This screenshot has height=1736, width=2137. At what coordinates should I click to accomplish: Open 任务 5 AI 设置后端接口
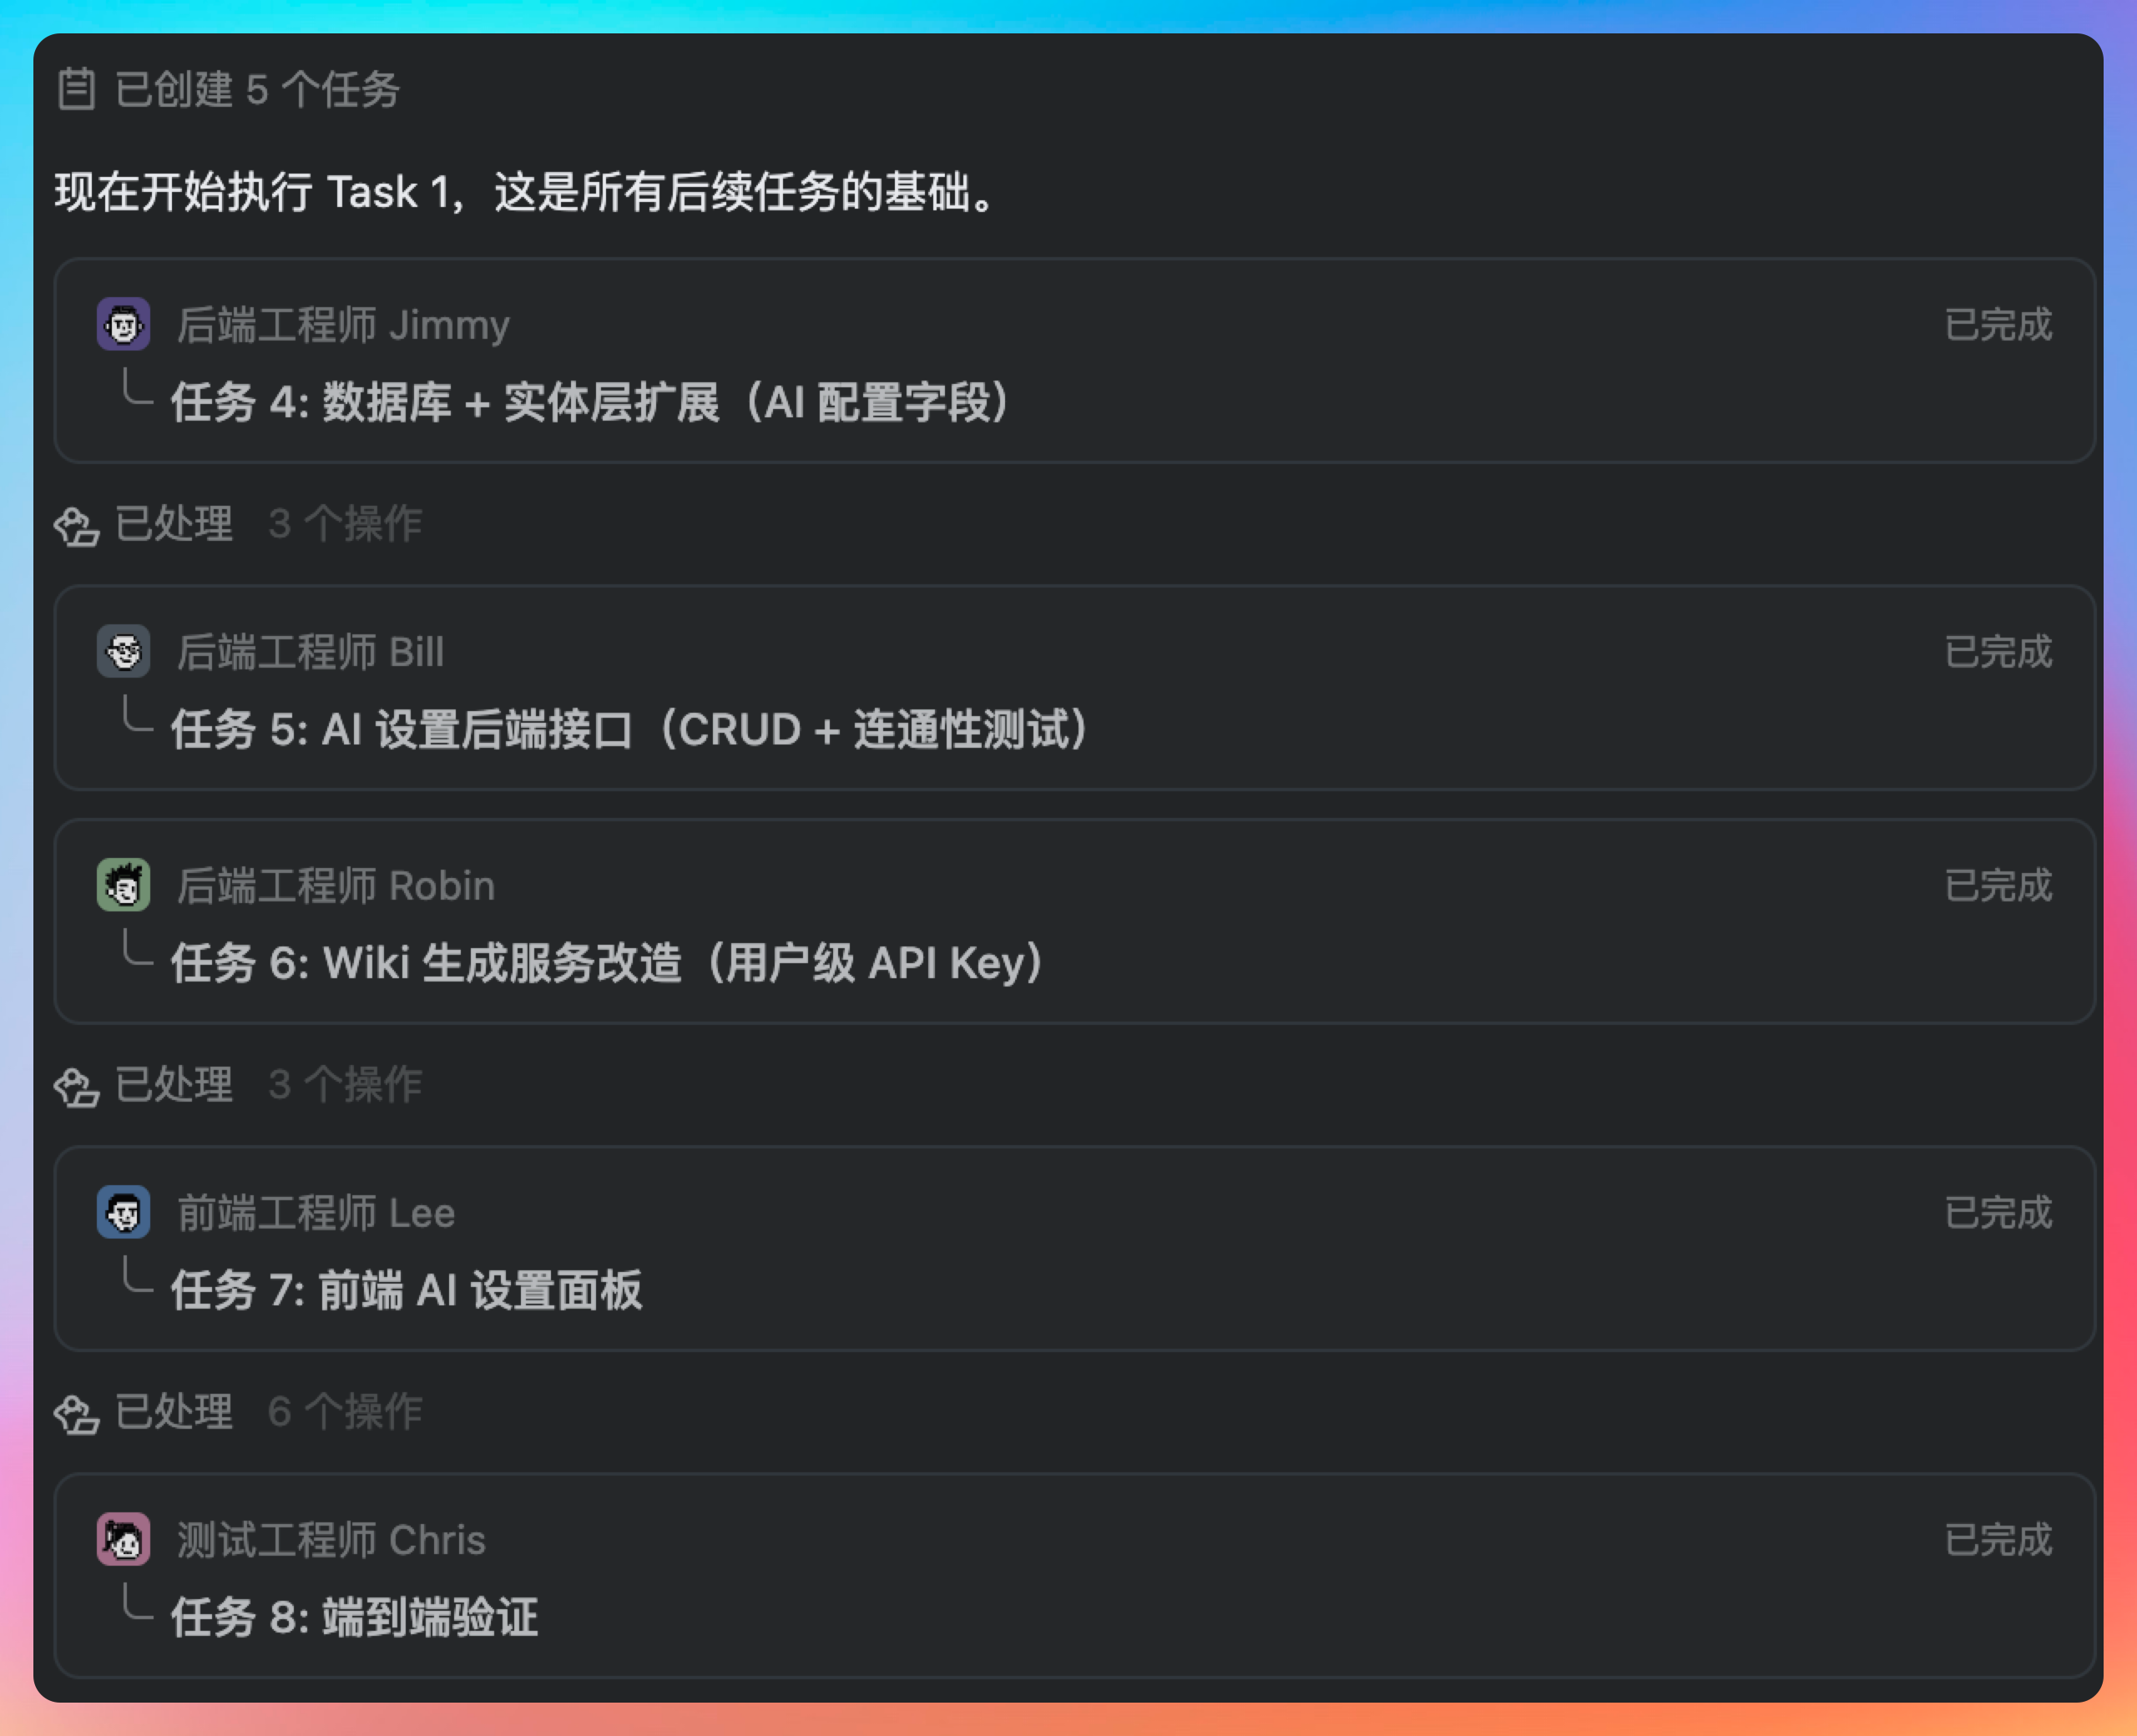(630, 730)
